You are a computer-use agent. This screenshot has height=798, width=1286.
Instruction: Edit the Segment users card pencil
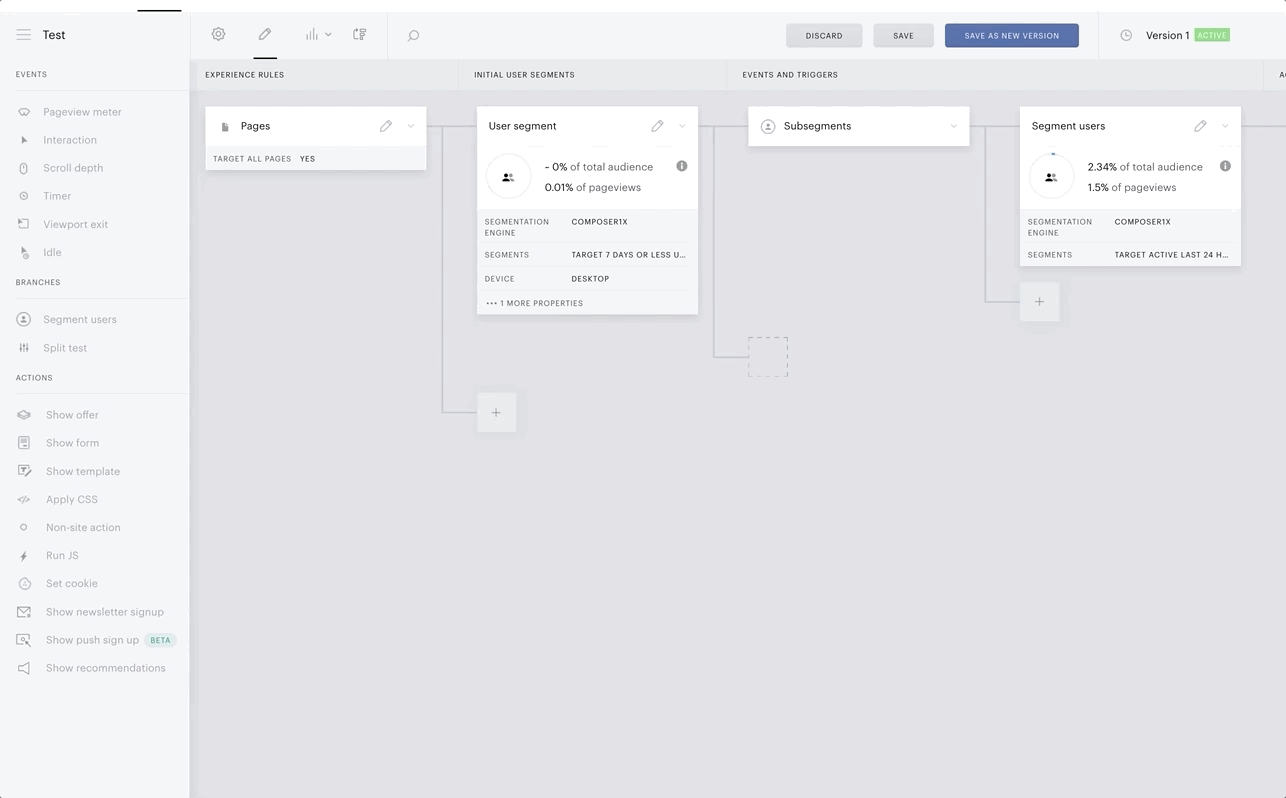tap(1200, 126)
